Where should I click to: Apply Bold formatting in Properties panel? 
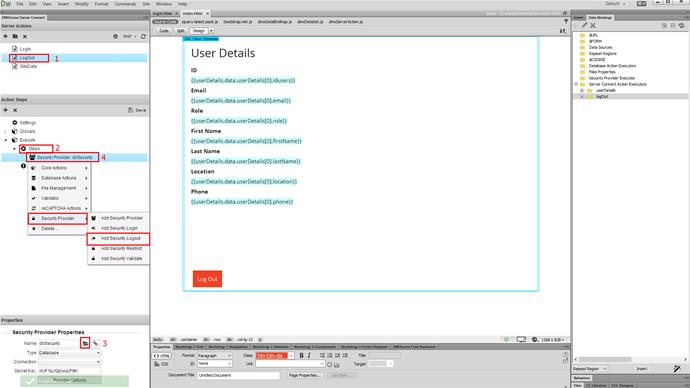[301, 355]
